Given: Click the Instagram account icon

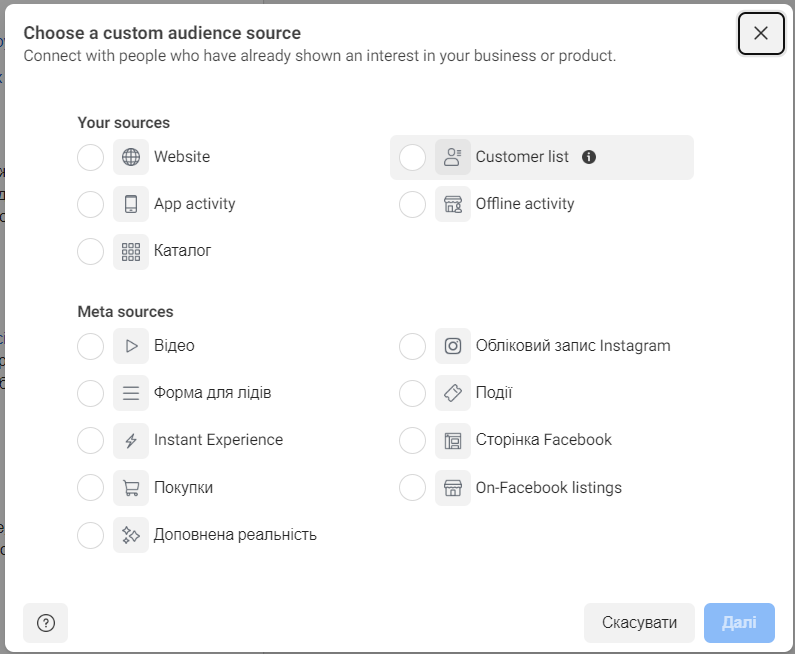Looking at the screenshot, I should [x=453, y=346].
